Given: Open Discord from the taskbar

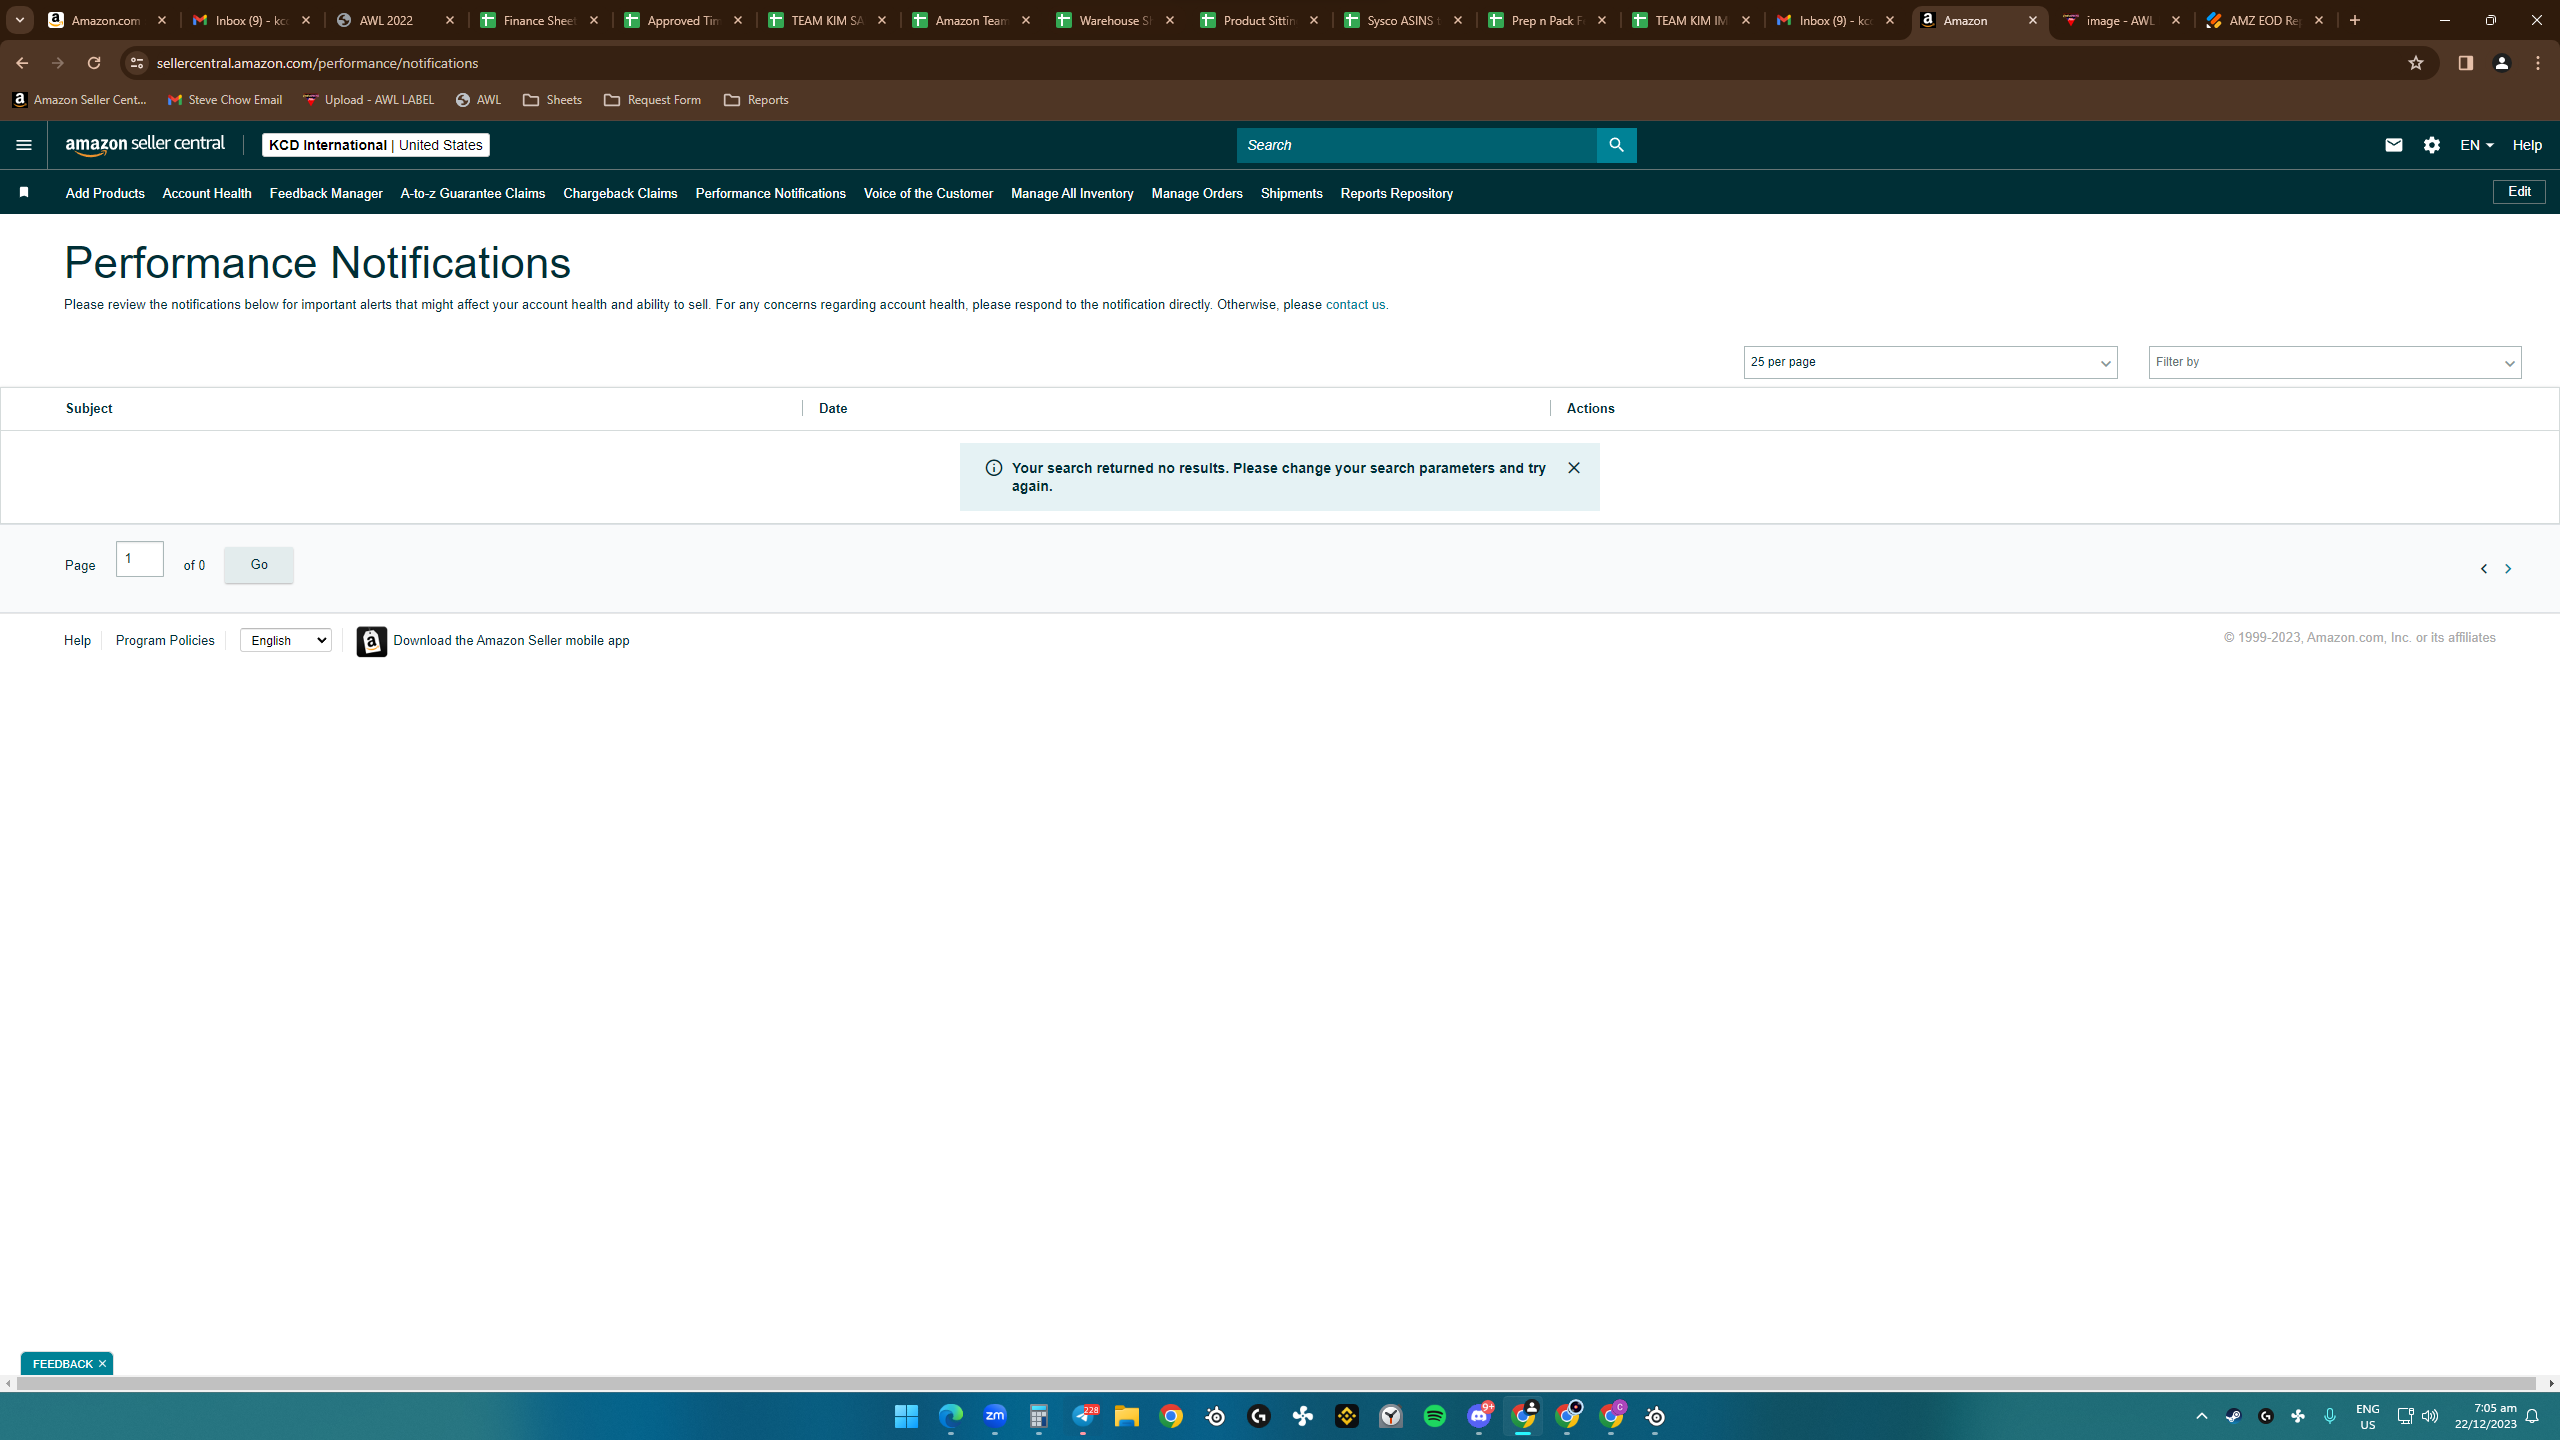Looking at the screenshot, I should [x=1479, y=1416].
